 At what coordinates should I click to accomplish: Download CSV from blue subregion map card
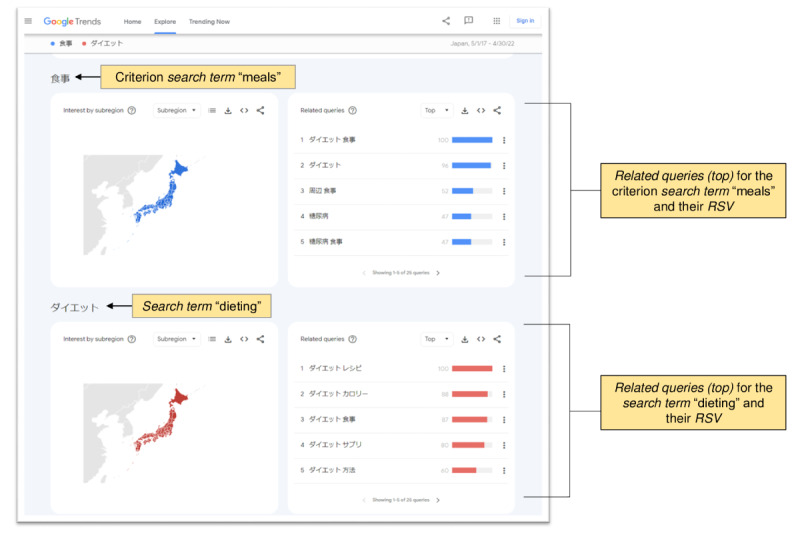228,111
